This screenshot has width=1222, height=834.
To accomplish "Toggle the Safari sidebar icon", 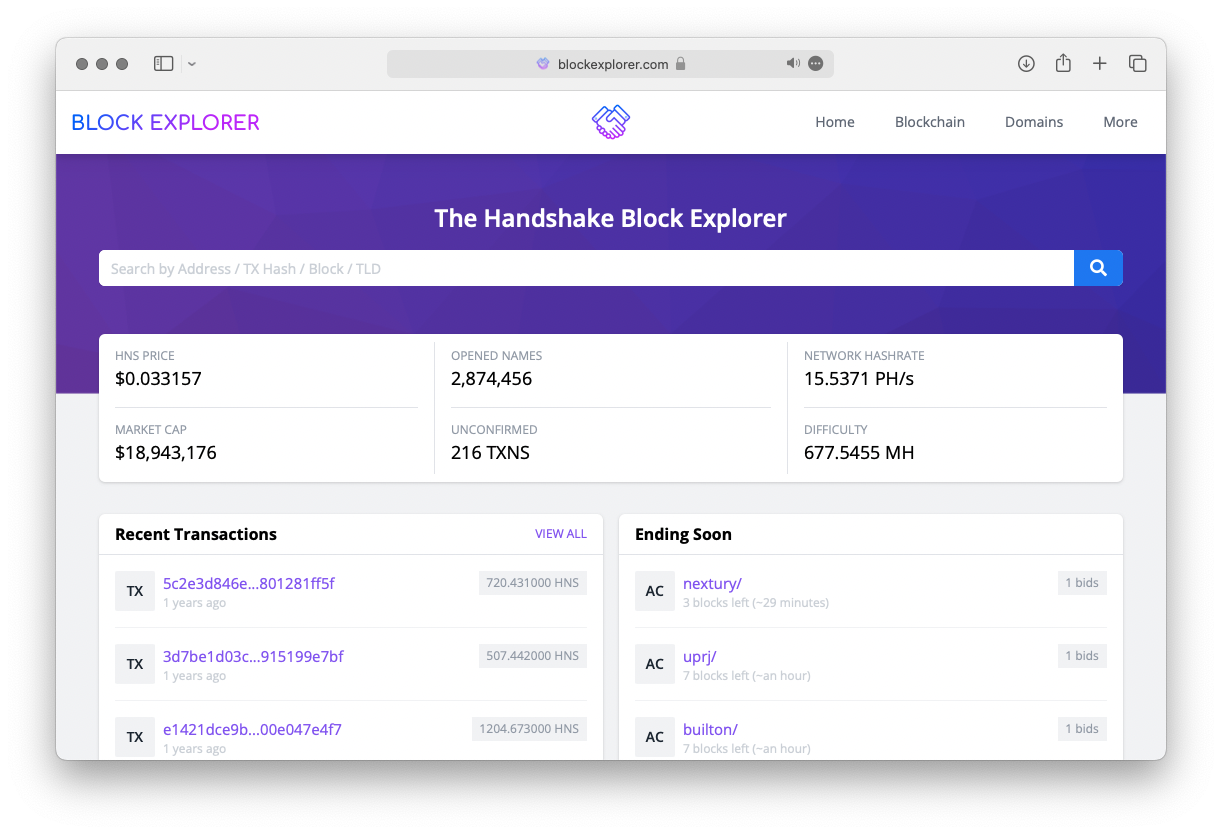I will (164, 64).
